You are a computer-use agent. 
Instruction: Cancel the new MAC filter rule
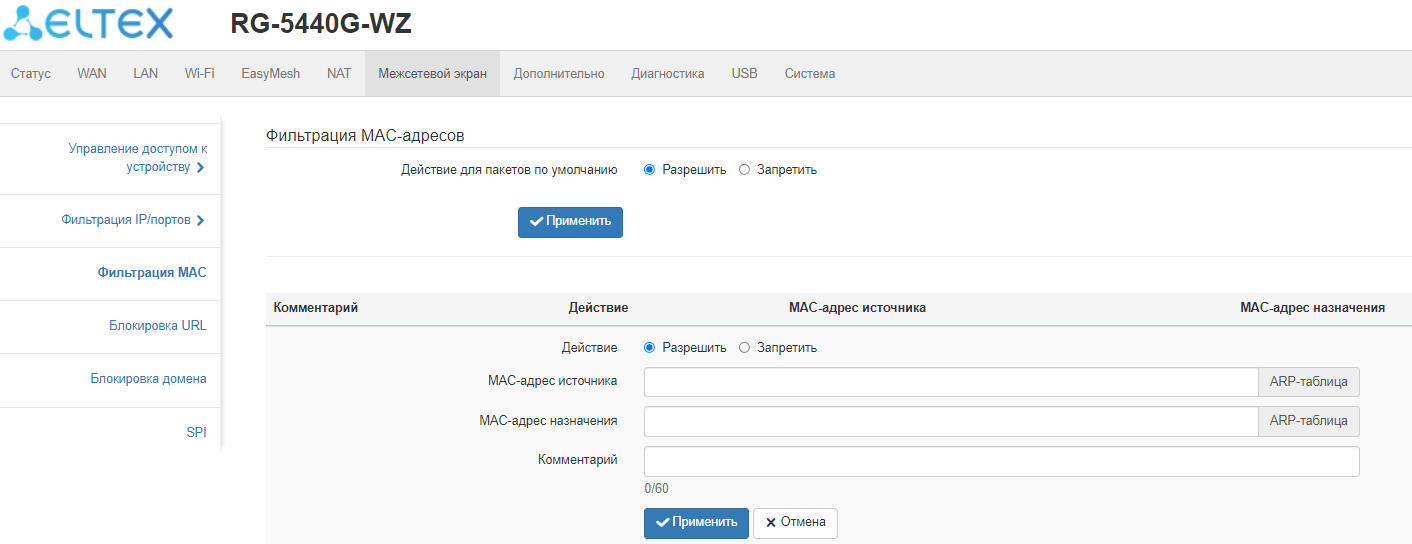pyautogui.click(x=795, y=522)
